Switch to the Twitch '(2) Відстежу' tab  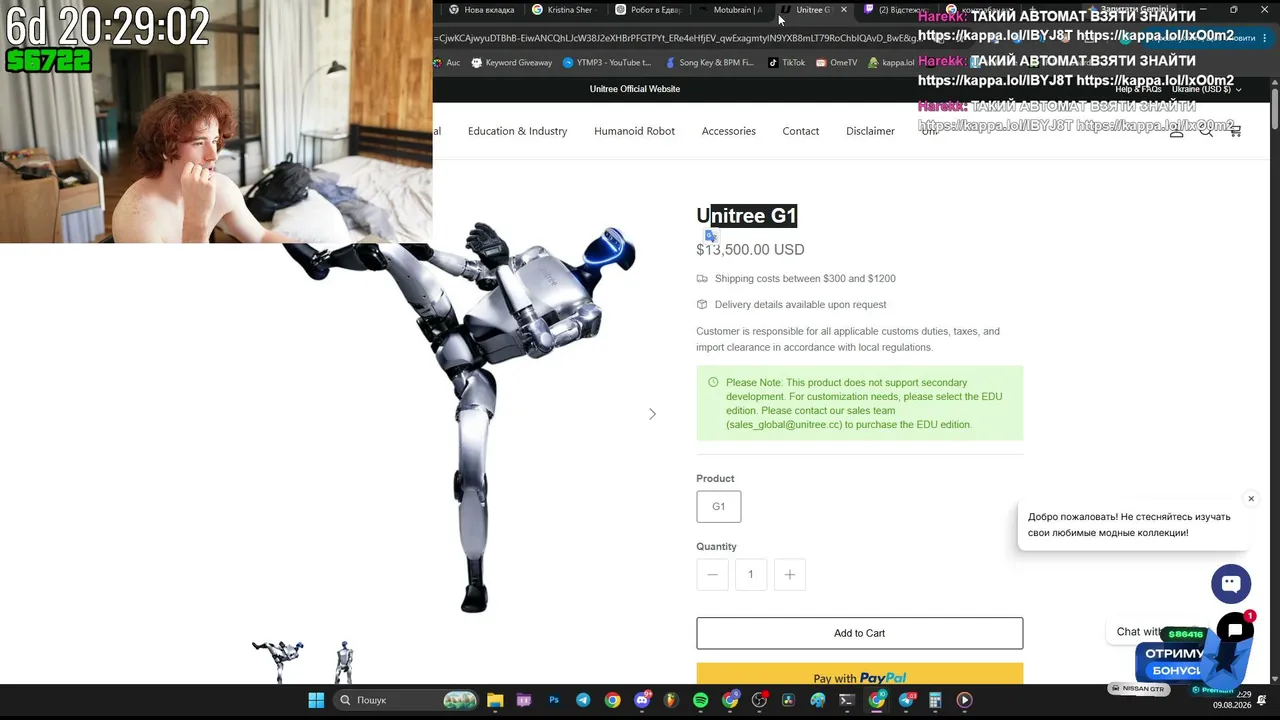(897, 10)
